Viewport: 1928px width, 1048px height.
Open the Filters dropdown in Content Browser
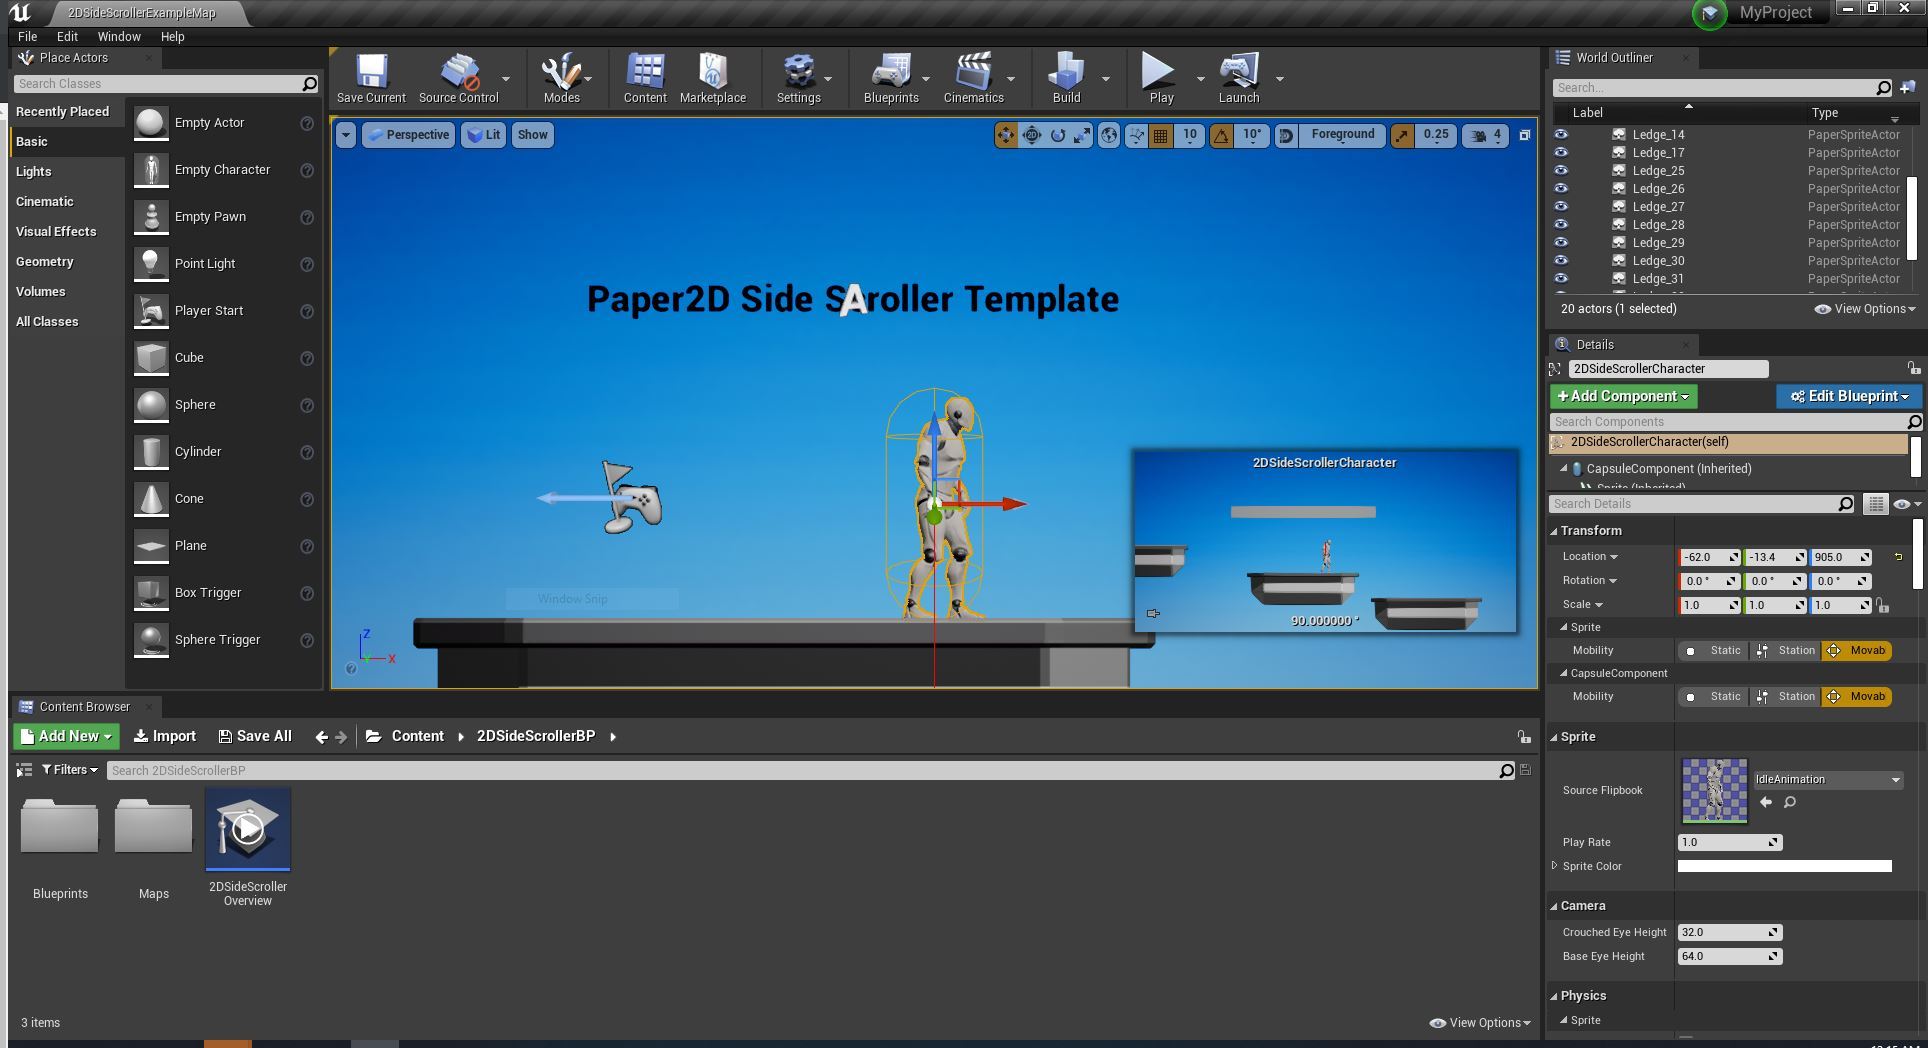[x=70, y=770]
